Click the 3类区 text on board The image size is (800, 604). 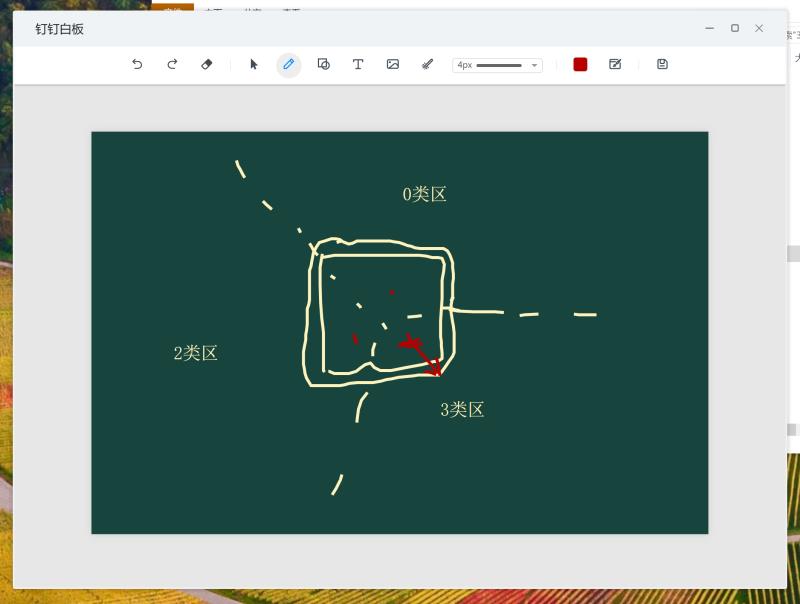[462, 409]
